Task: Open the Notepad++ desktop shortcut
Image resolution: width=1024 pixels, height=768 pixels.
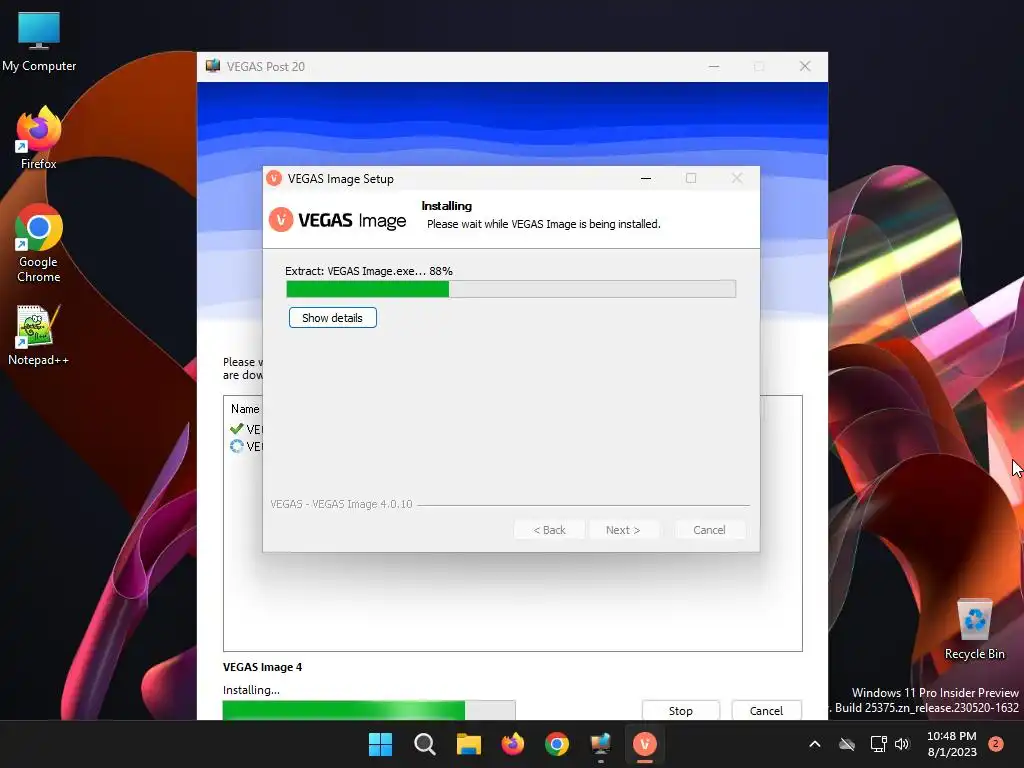Action: point(39,335)
